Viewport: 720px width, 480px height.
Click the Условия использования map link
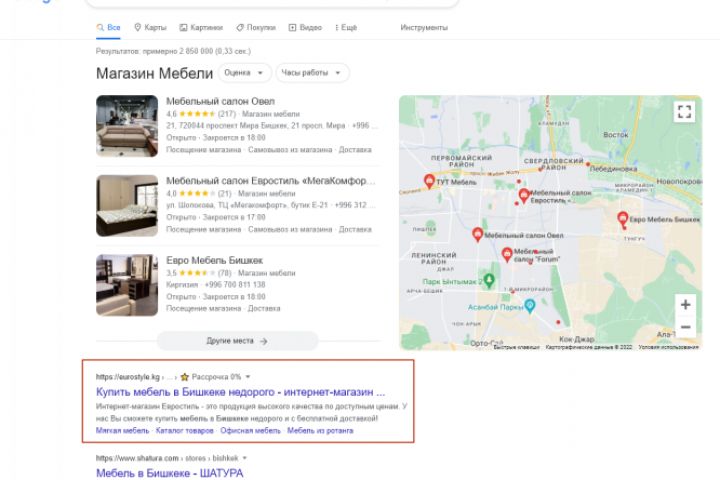(668, 347)
